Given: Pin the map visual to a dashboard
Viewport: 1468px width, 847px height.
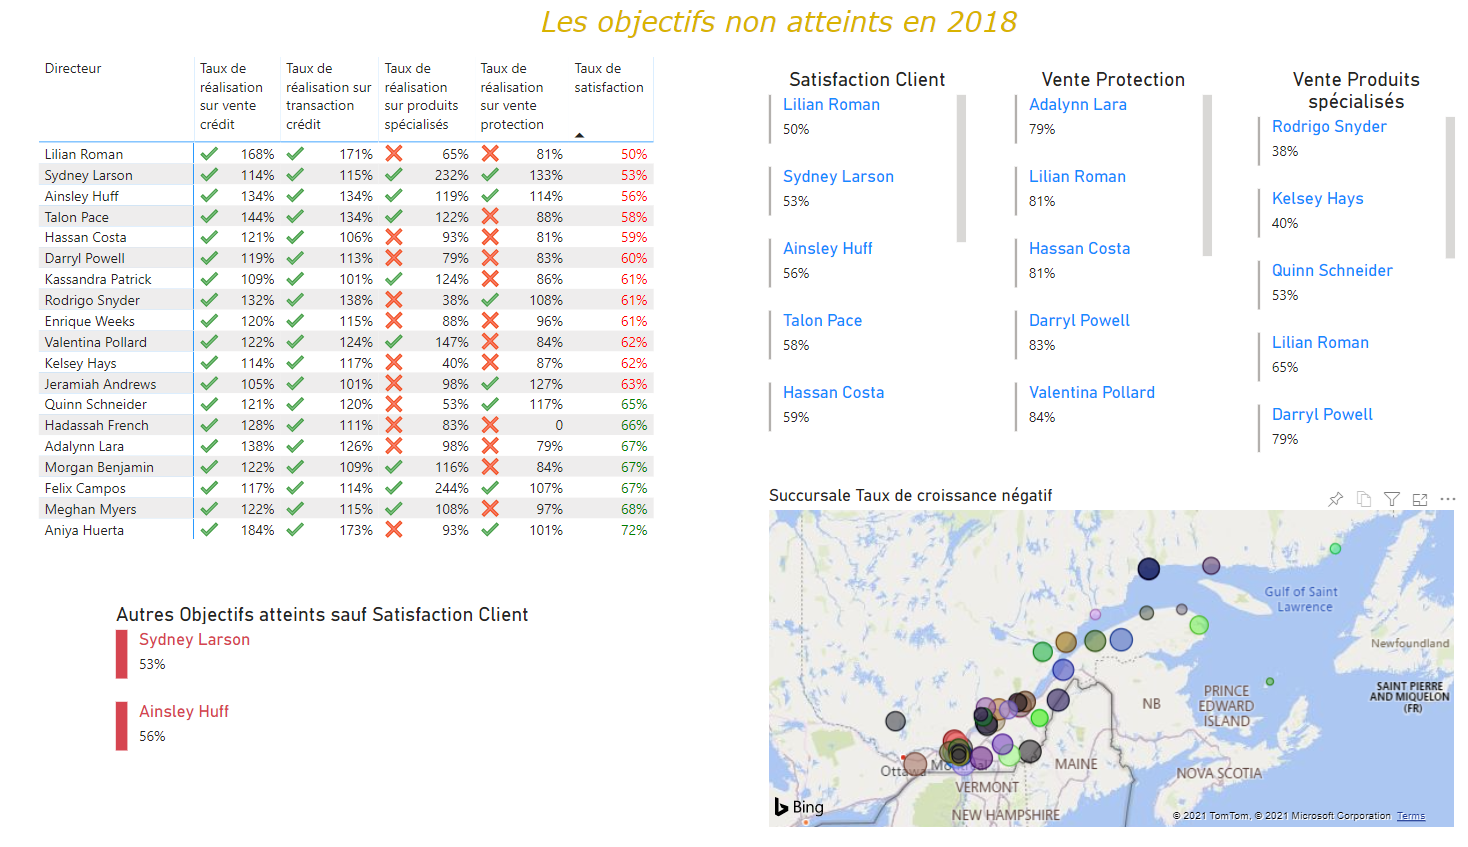Looking at the screenshot, I should click(x=1335, y=499).
